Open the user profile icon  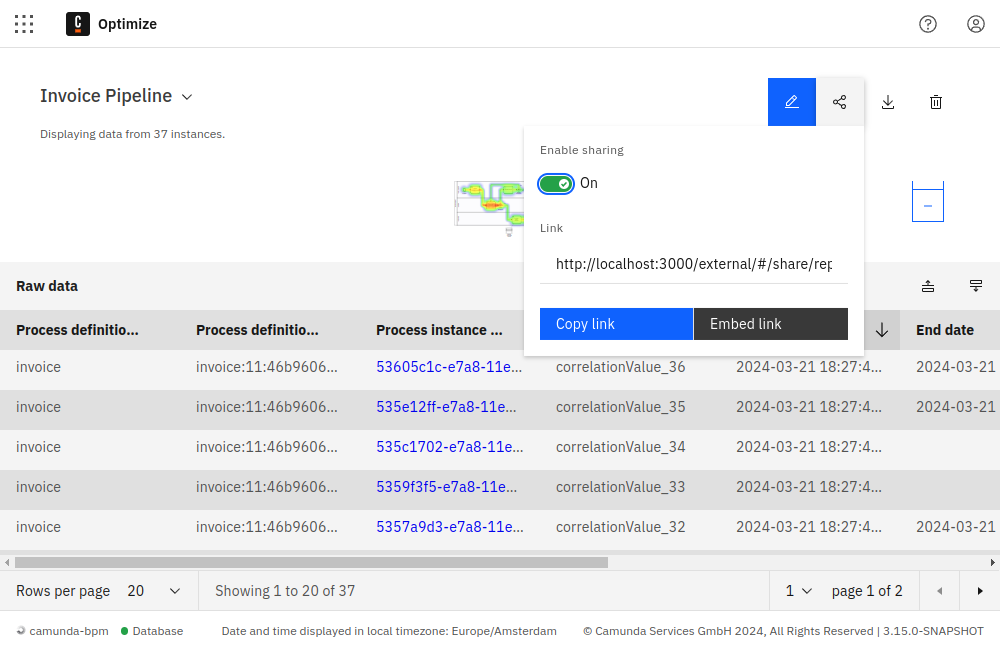click(976, 24)
